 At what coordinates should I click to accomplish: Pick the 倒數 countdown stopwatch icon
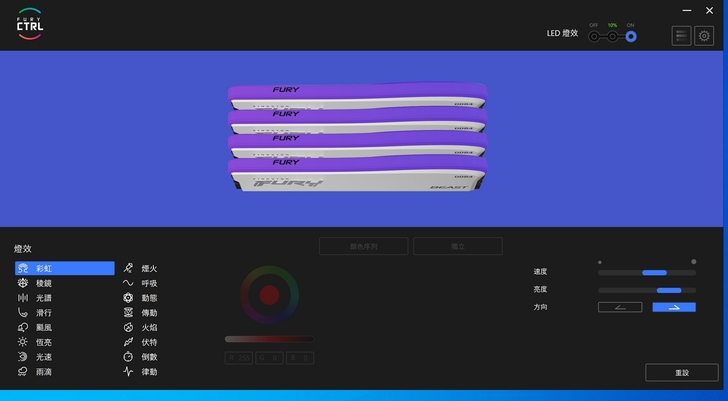point(128,357)
